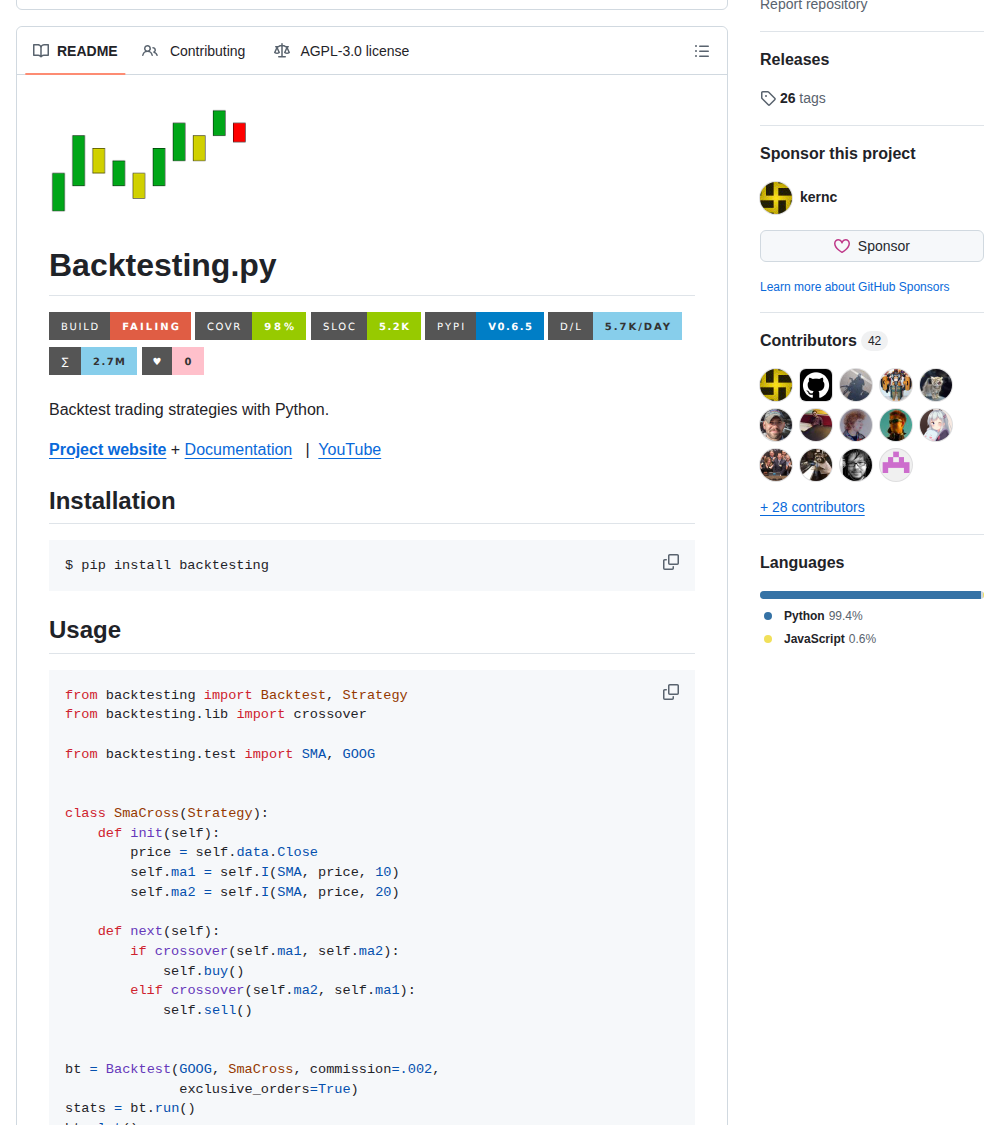Click the Languages usage bar
The width and height of the screenshot is (1008, 1125).
[872, 595]
